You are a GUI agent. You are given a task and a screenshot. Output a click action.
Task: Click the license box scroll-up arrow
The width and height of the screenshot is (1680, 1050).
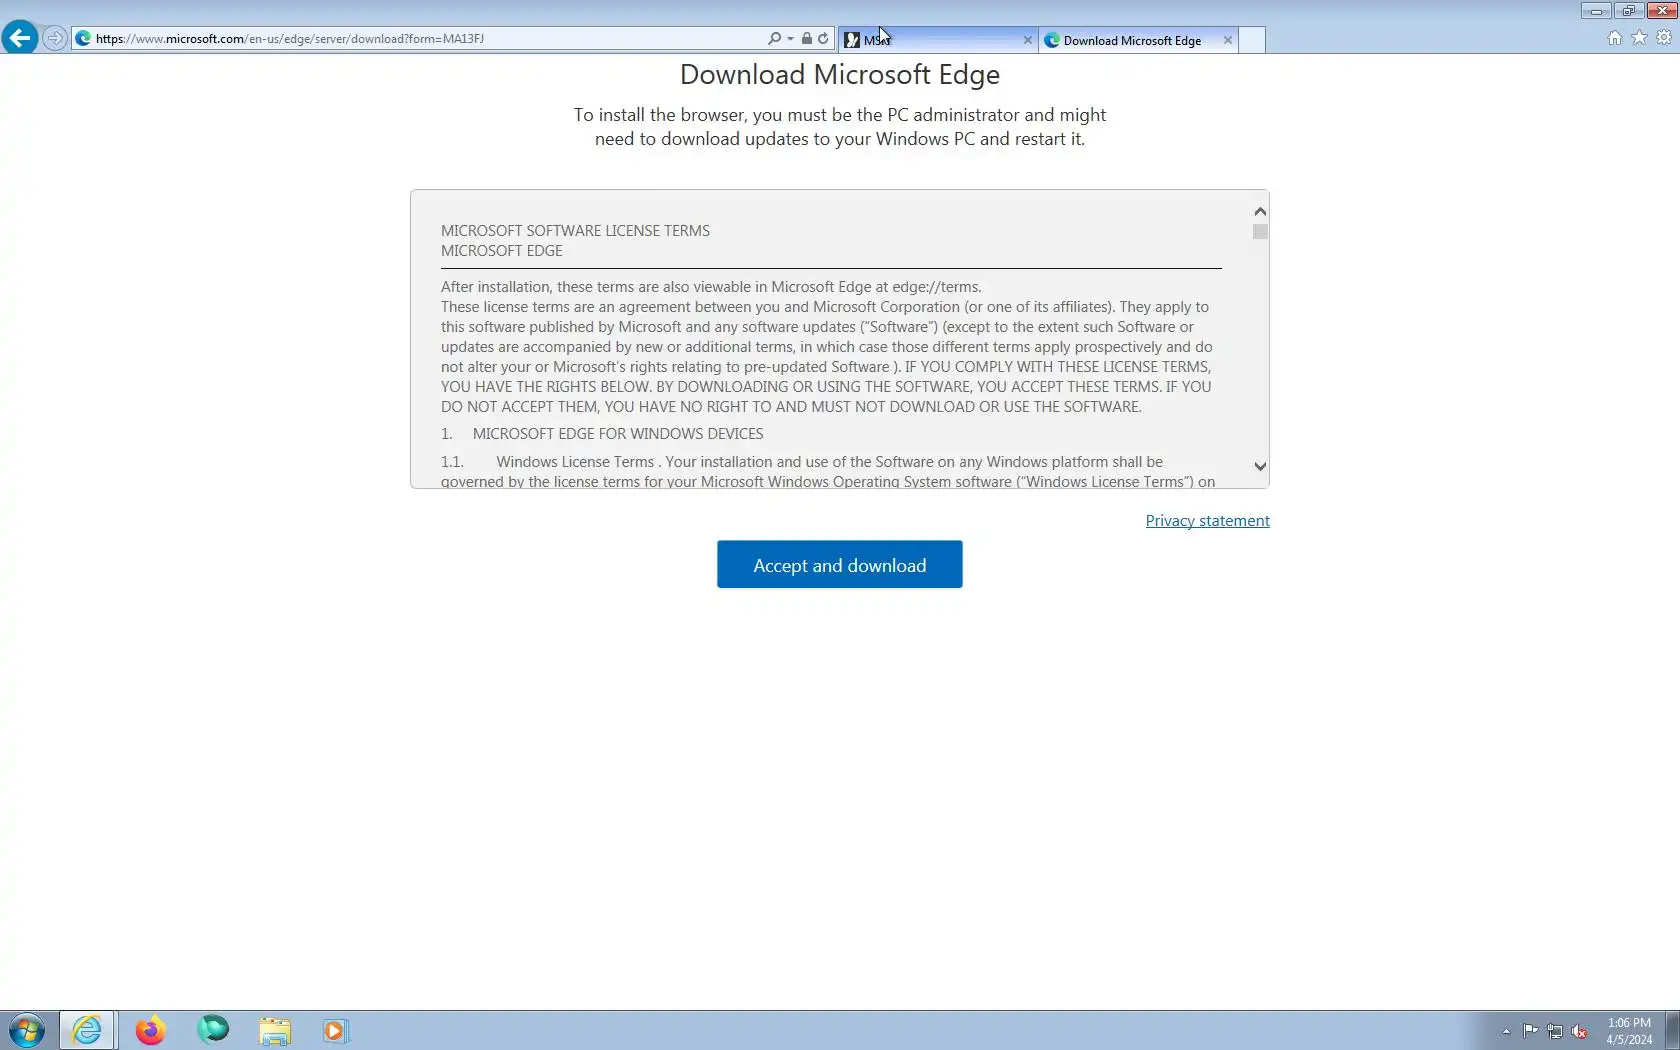coord(1260,211)
